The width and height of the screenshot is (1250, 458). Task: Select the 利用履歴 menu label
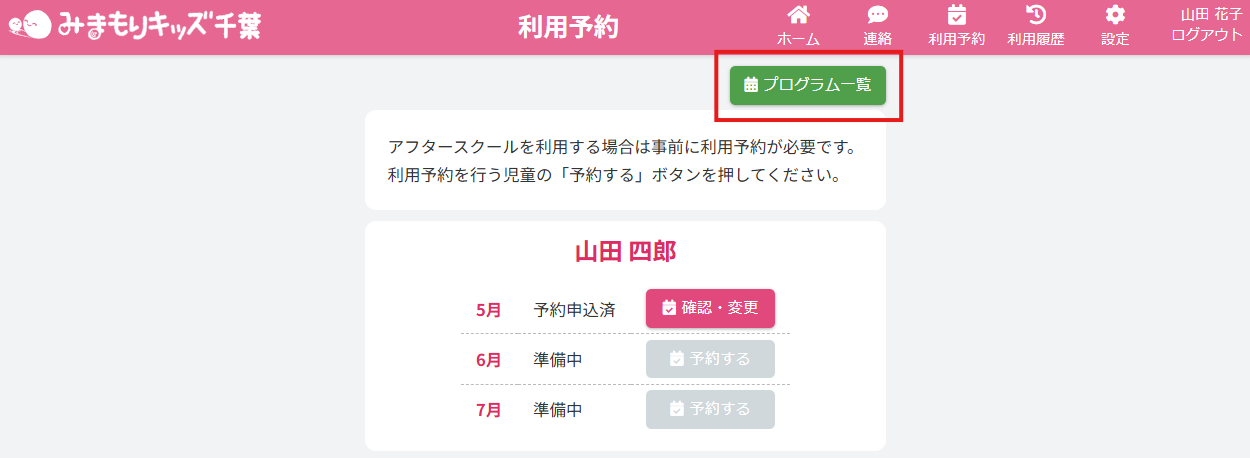[x=1036, y=39]
